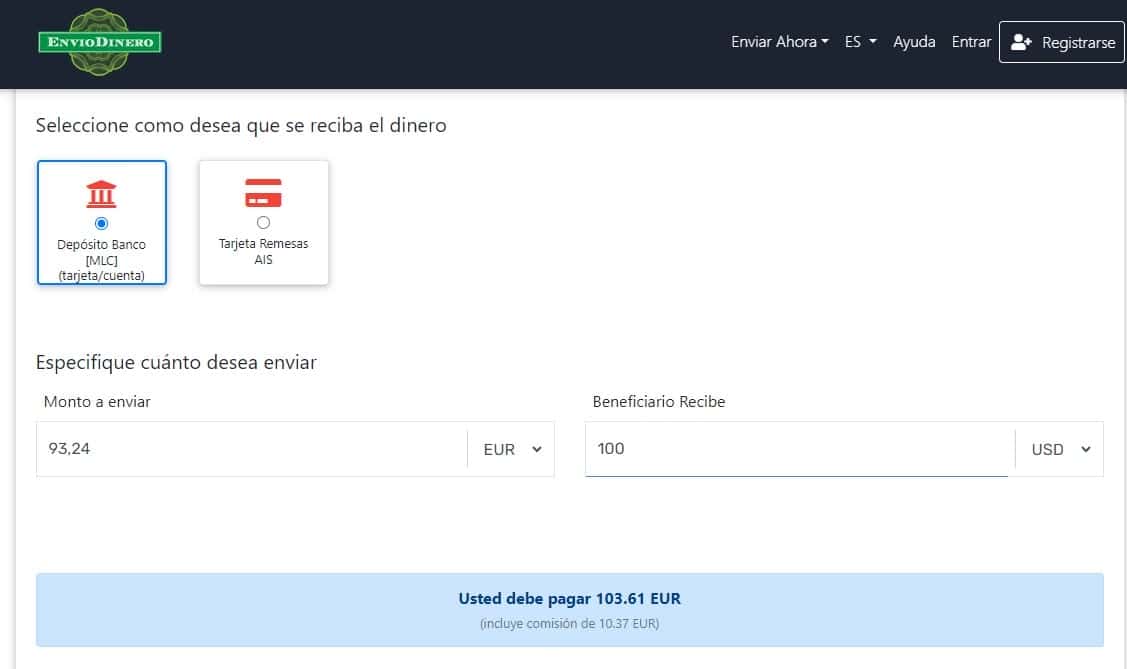Click the chevron arrow next to EUR
This screenshot has width=1127, height=669.
[x=537, y=449]
